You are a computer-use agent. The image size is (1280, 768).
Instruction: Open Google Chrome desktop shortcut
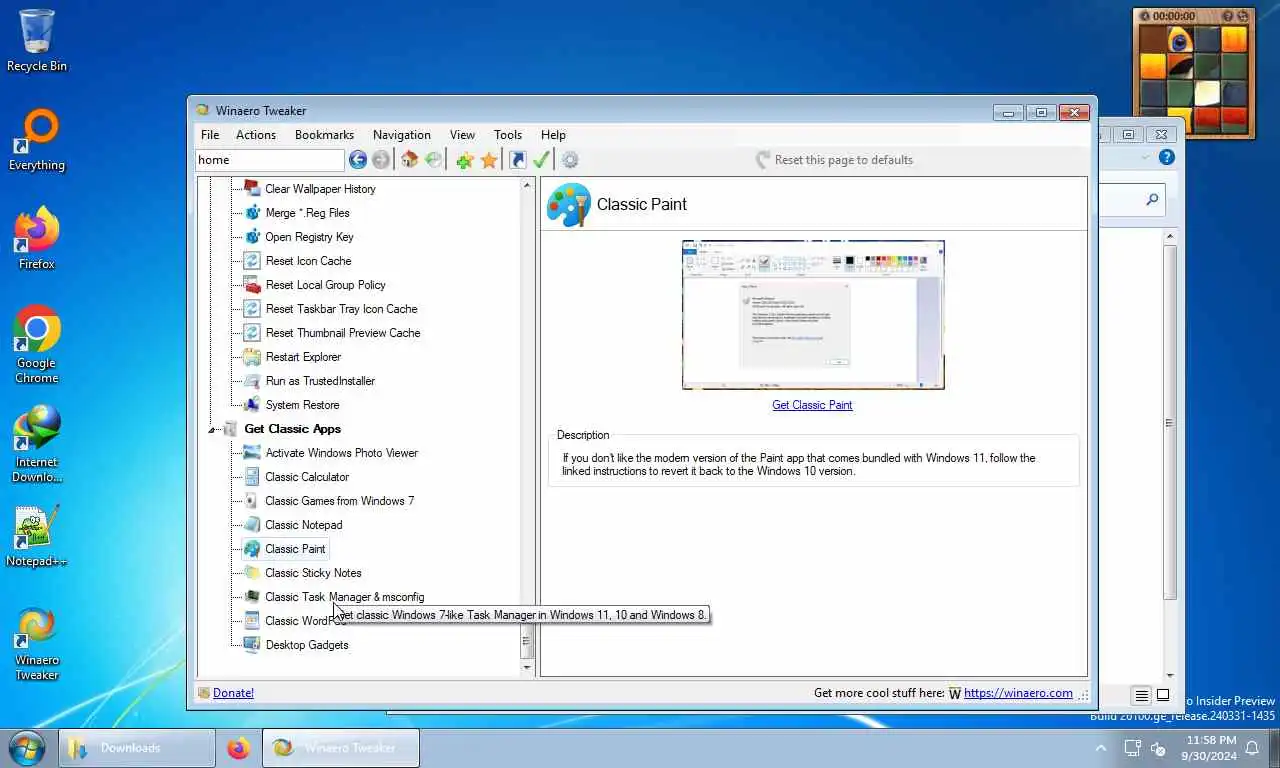click(37, 345)
